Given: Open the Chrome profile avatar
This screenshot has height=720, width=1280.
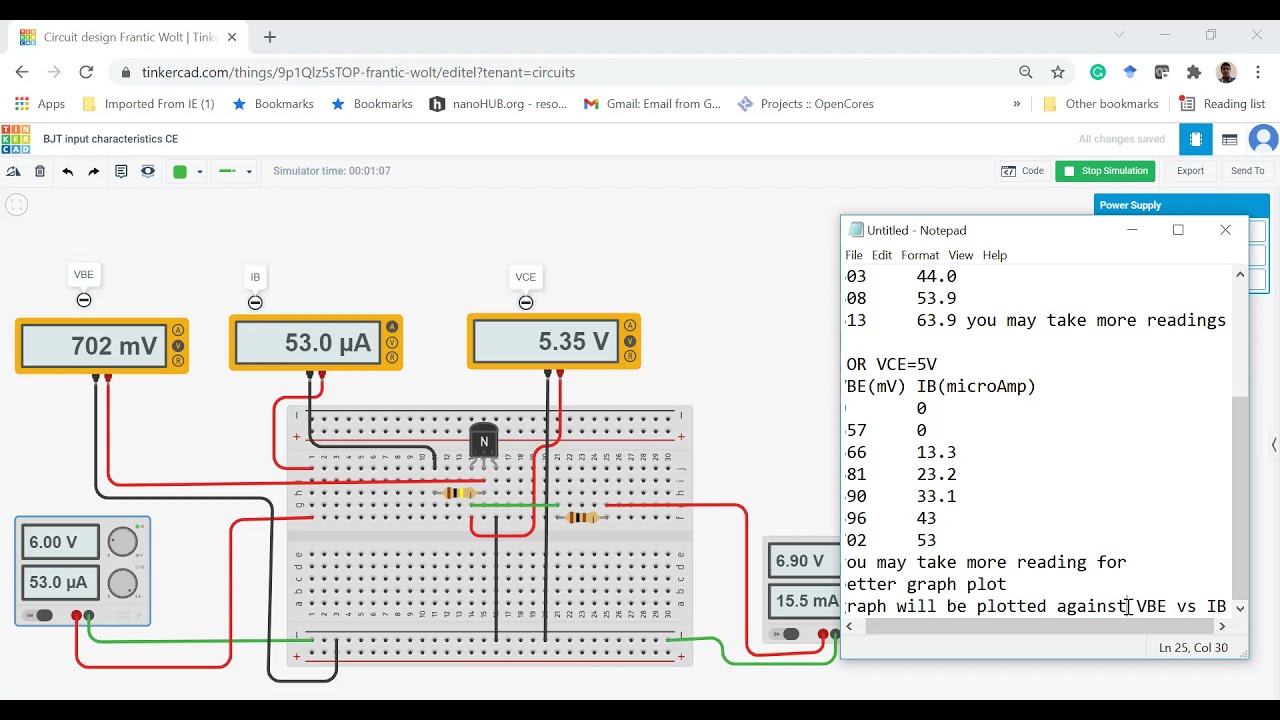Looking at the screenshot, I should [1227, 72].
